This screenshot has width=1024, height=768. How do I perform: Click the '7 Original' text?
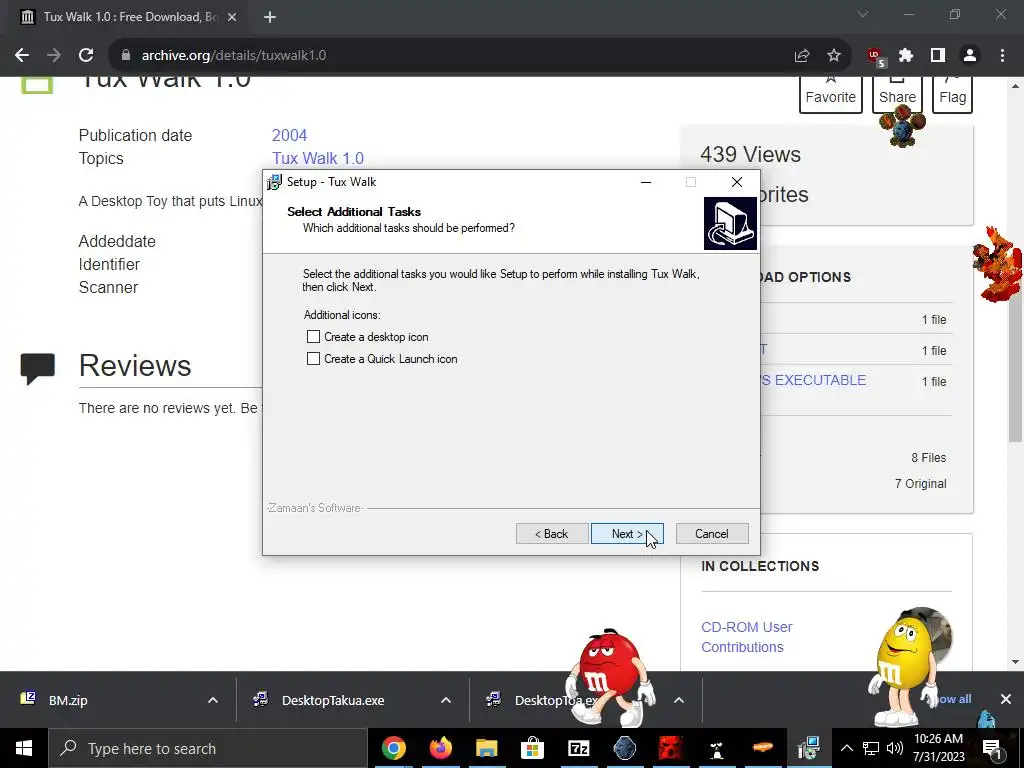921,484
